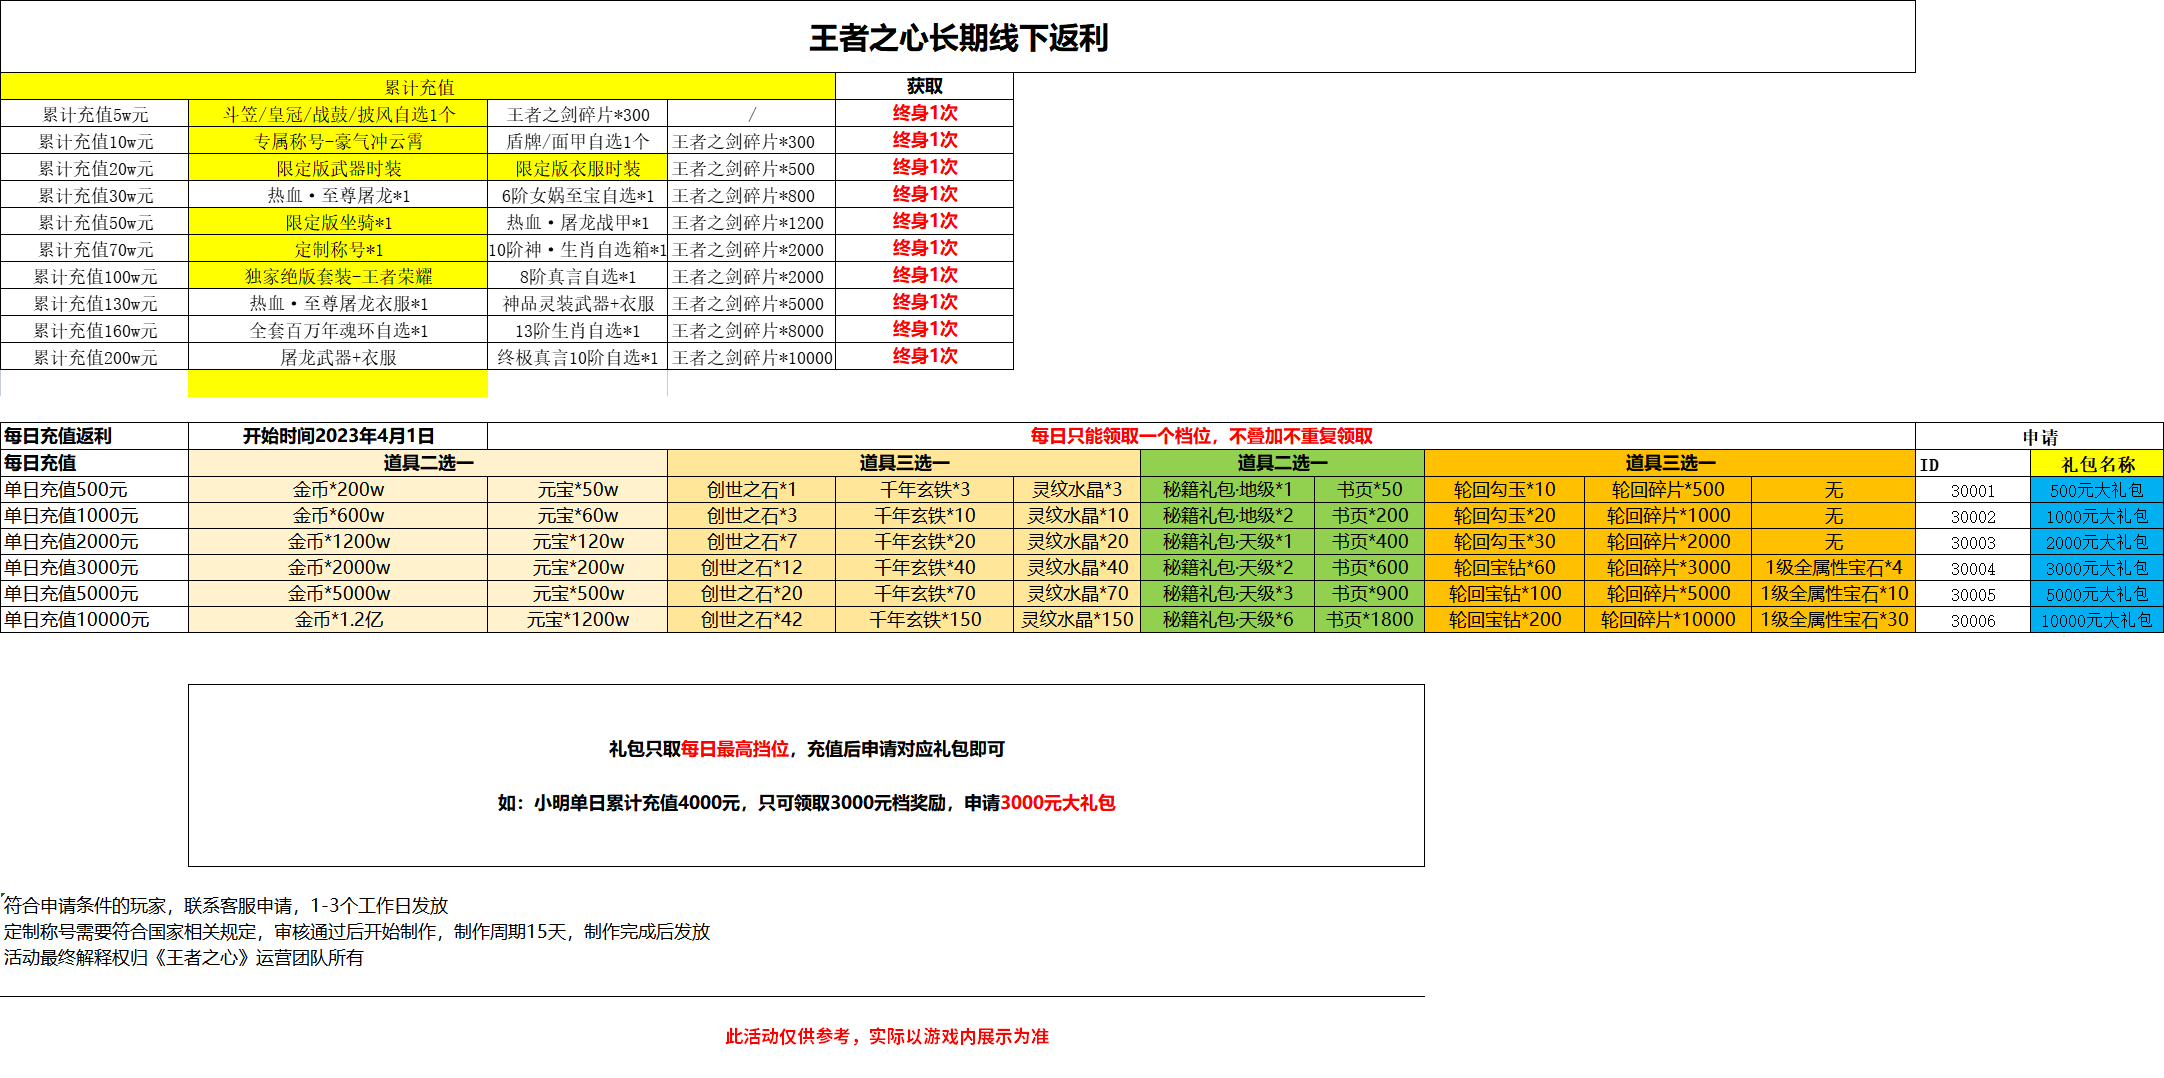Select the red footer 此活动仅供参考
The height and width of the screenshot is (1078, 2164).
click(887, 1037)
